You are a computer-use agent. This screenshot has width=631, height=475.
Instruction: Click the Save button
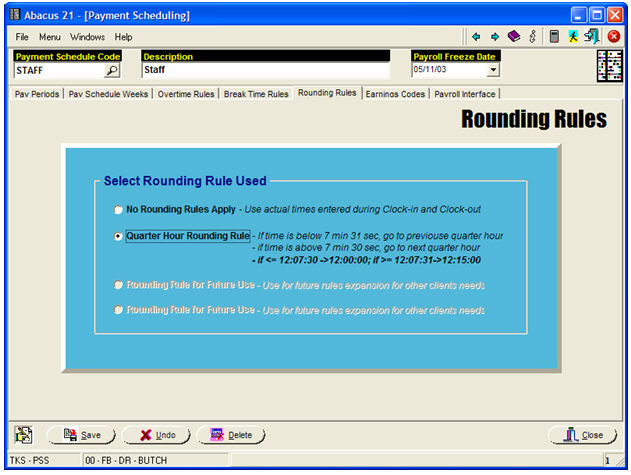[x=82, y=435]
